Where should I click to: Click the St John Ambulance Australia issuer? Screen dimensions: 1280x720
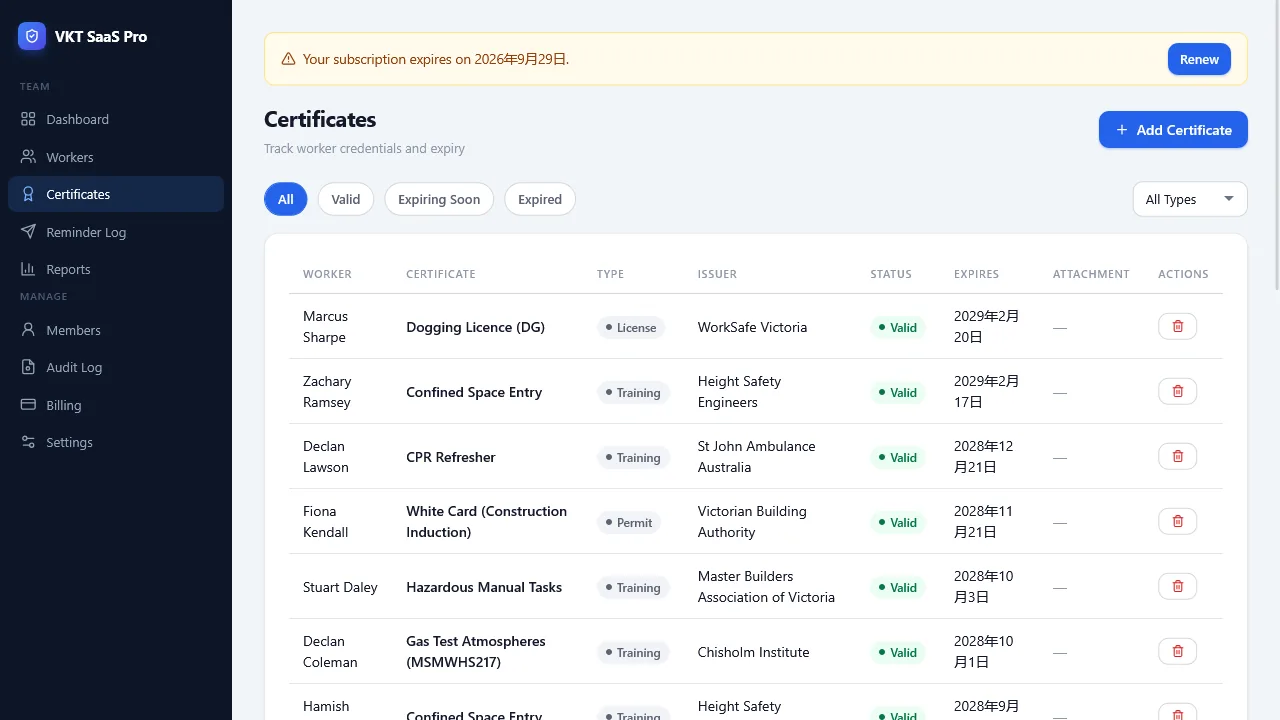pyautogui.click(x=757, y=457)
